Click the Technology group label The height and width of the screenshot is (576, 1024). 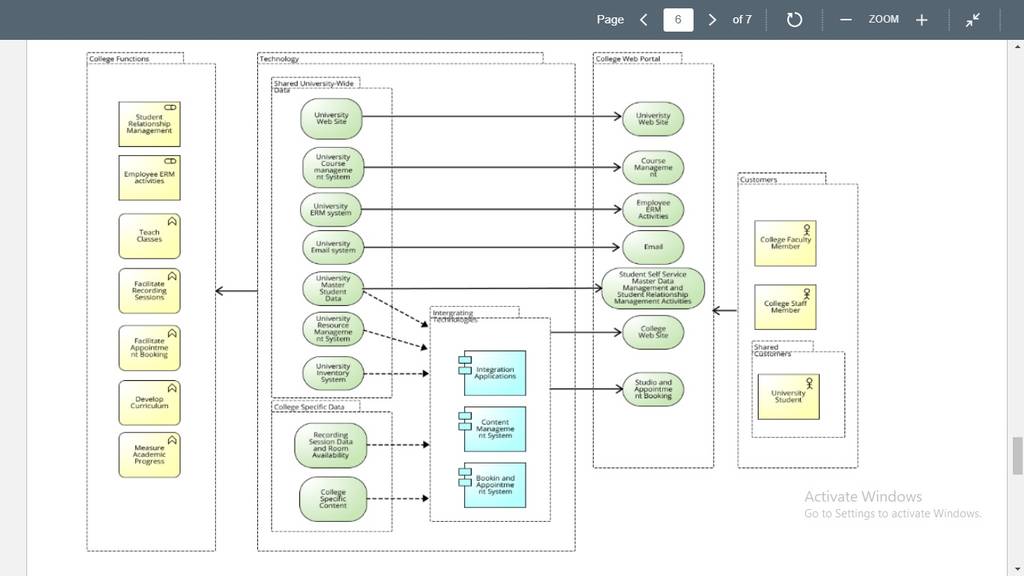point(279,59)
